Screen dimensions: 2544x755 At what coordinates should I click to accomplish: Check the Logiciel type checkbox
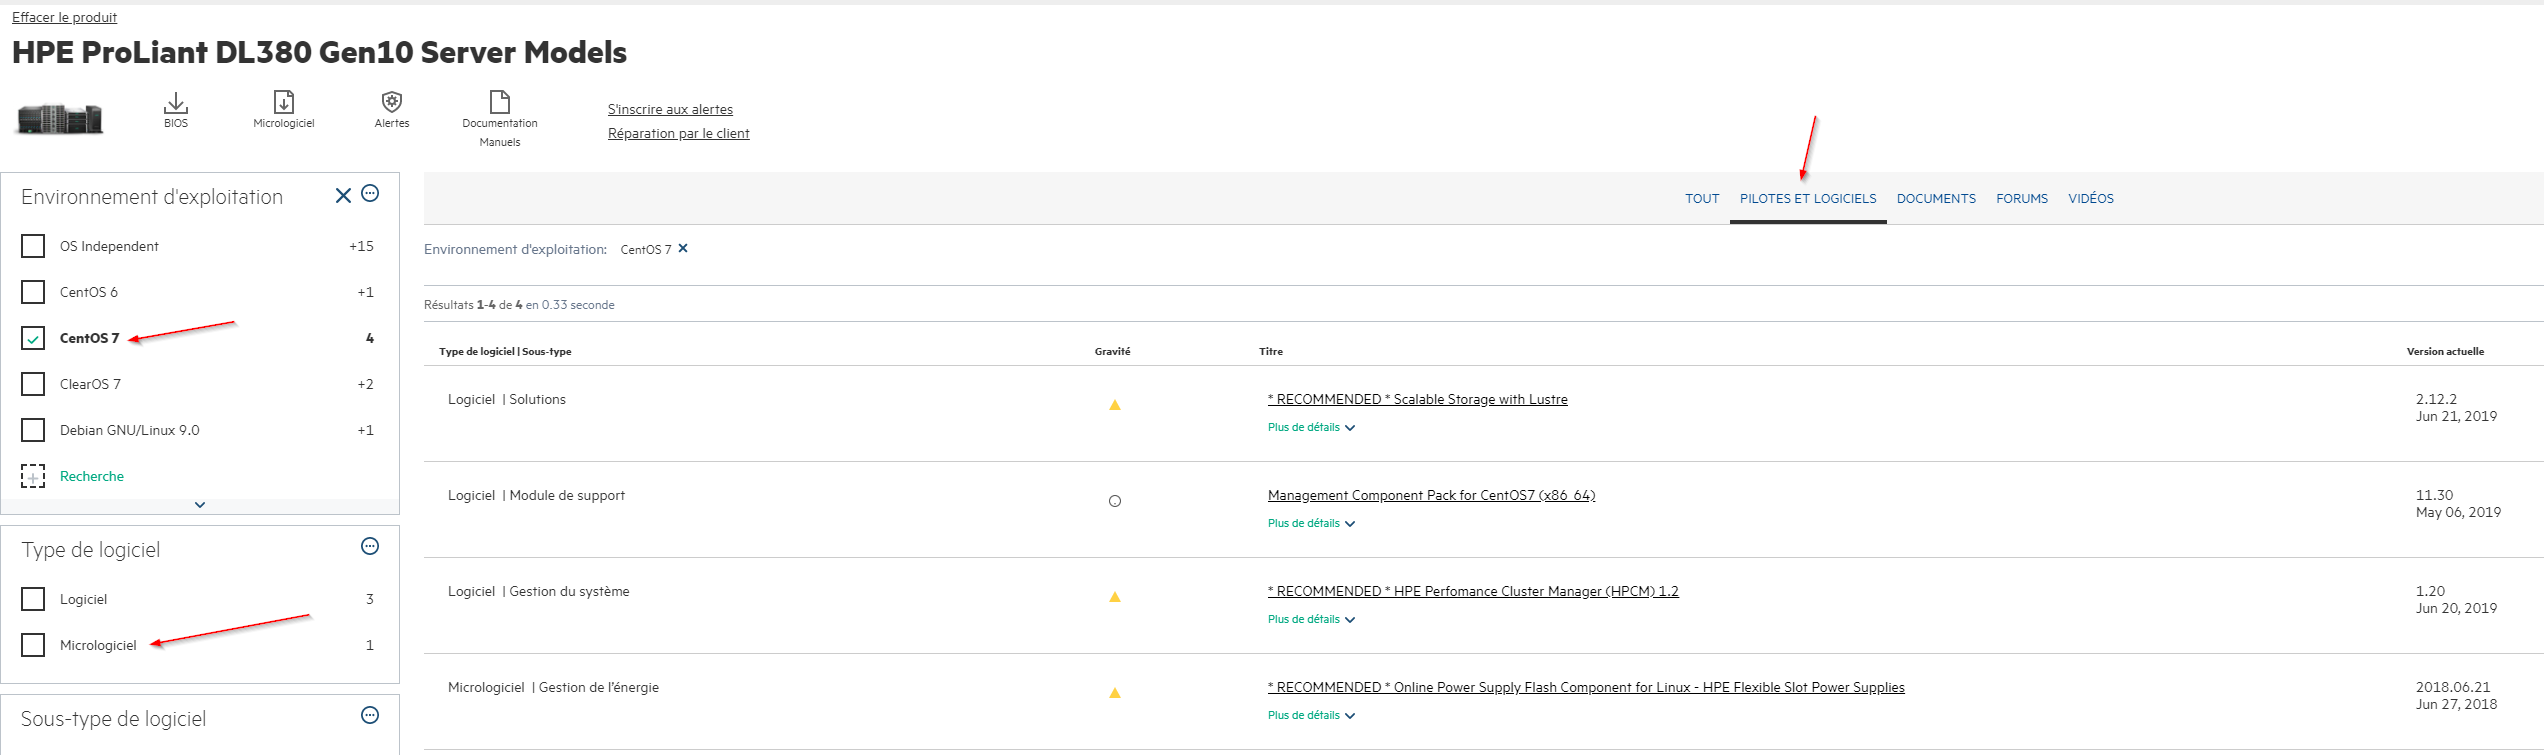tap(33, 599)
